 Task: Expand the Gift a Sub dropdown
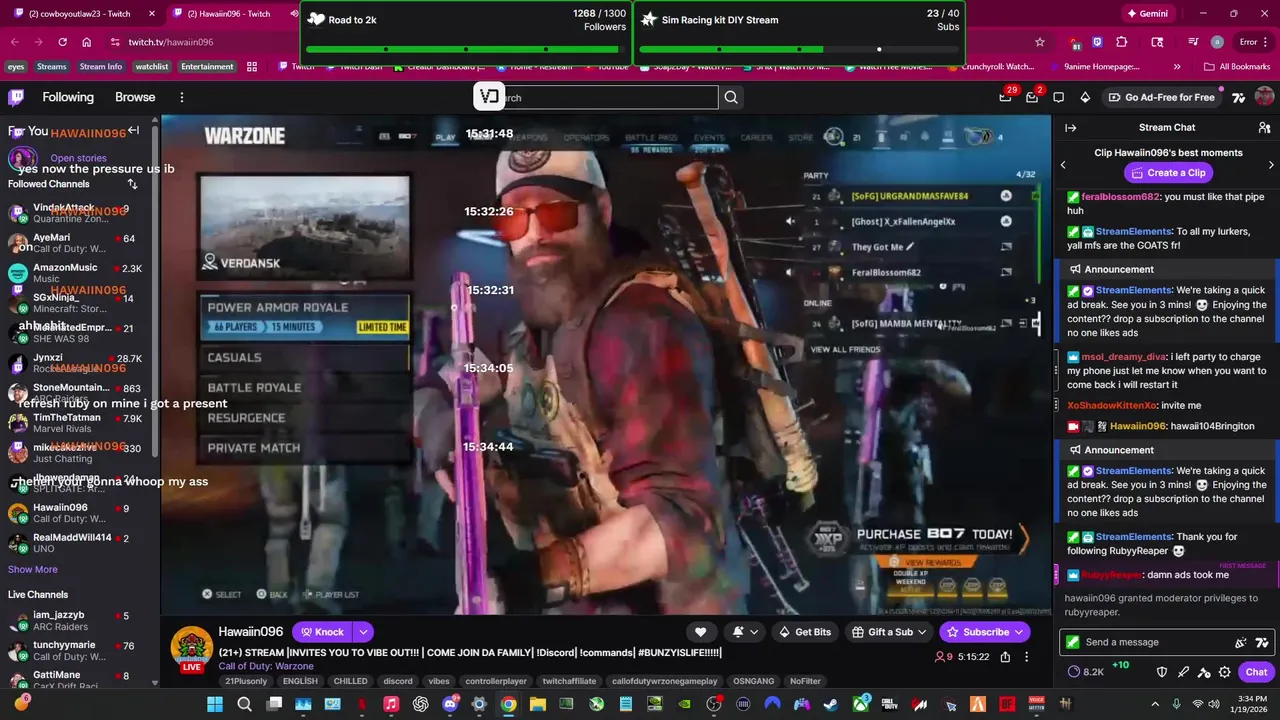[x=920, y=632]
